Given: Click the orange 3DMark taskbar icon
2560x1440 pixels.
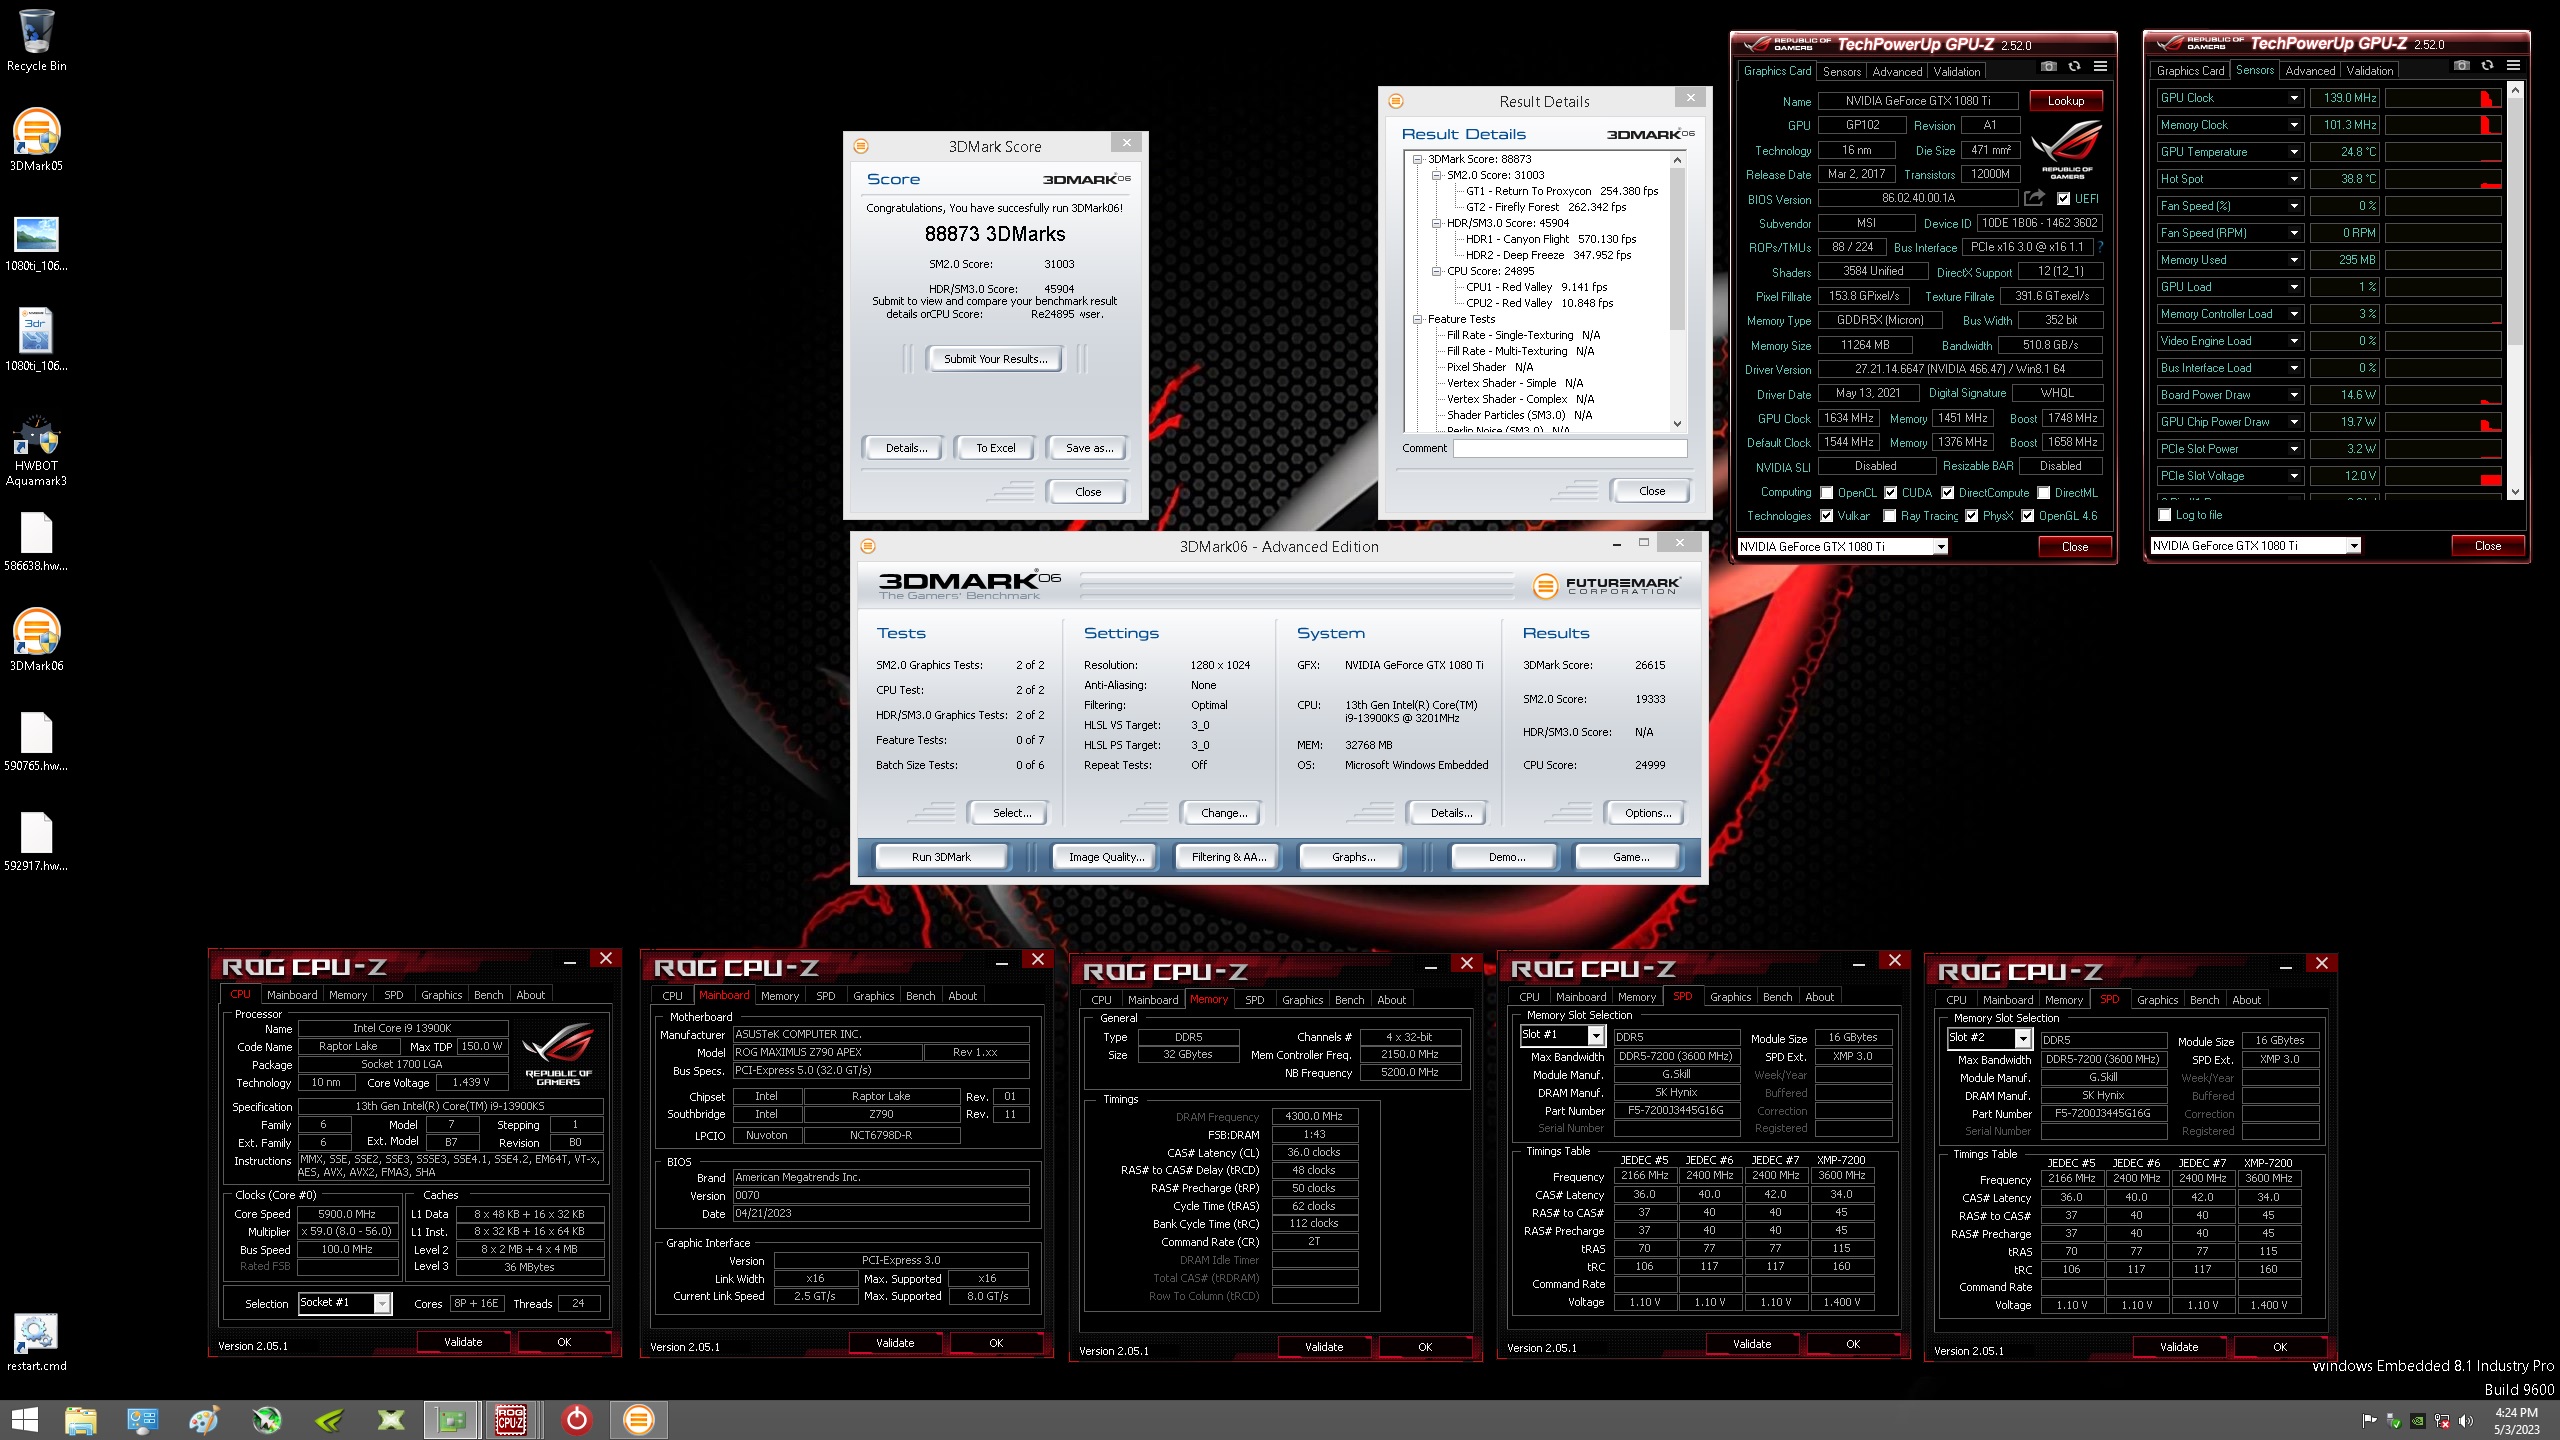Looking at the screenshot, I should [638, 1419].
